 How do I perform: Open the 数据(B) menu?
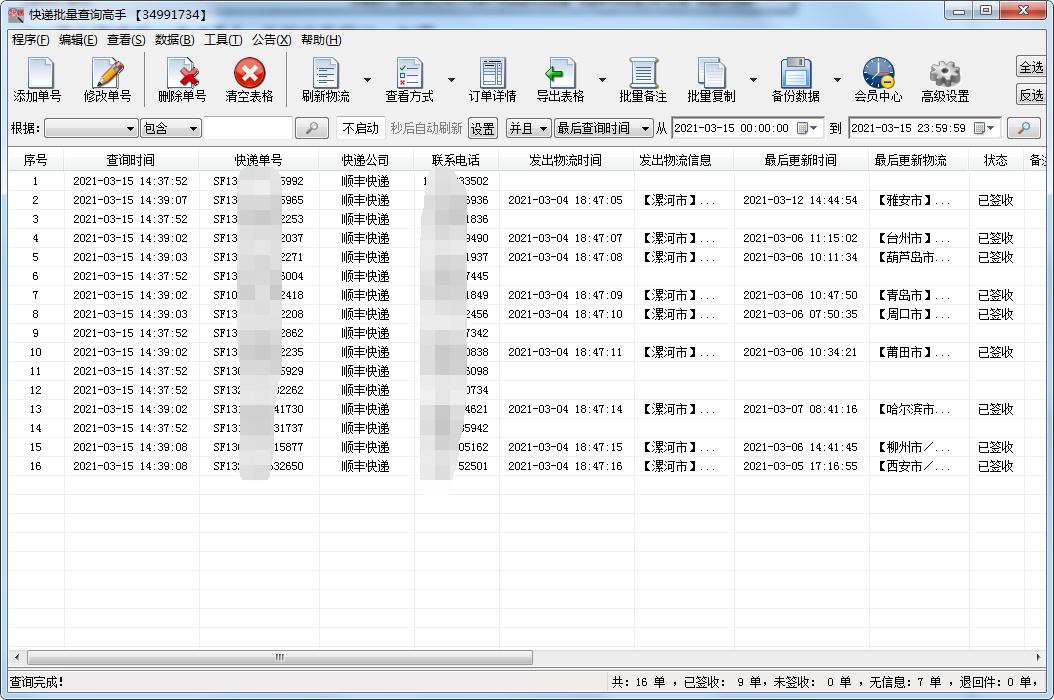coord(174,40)
